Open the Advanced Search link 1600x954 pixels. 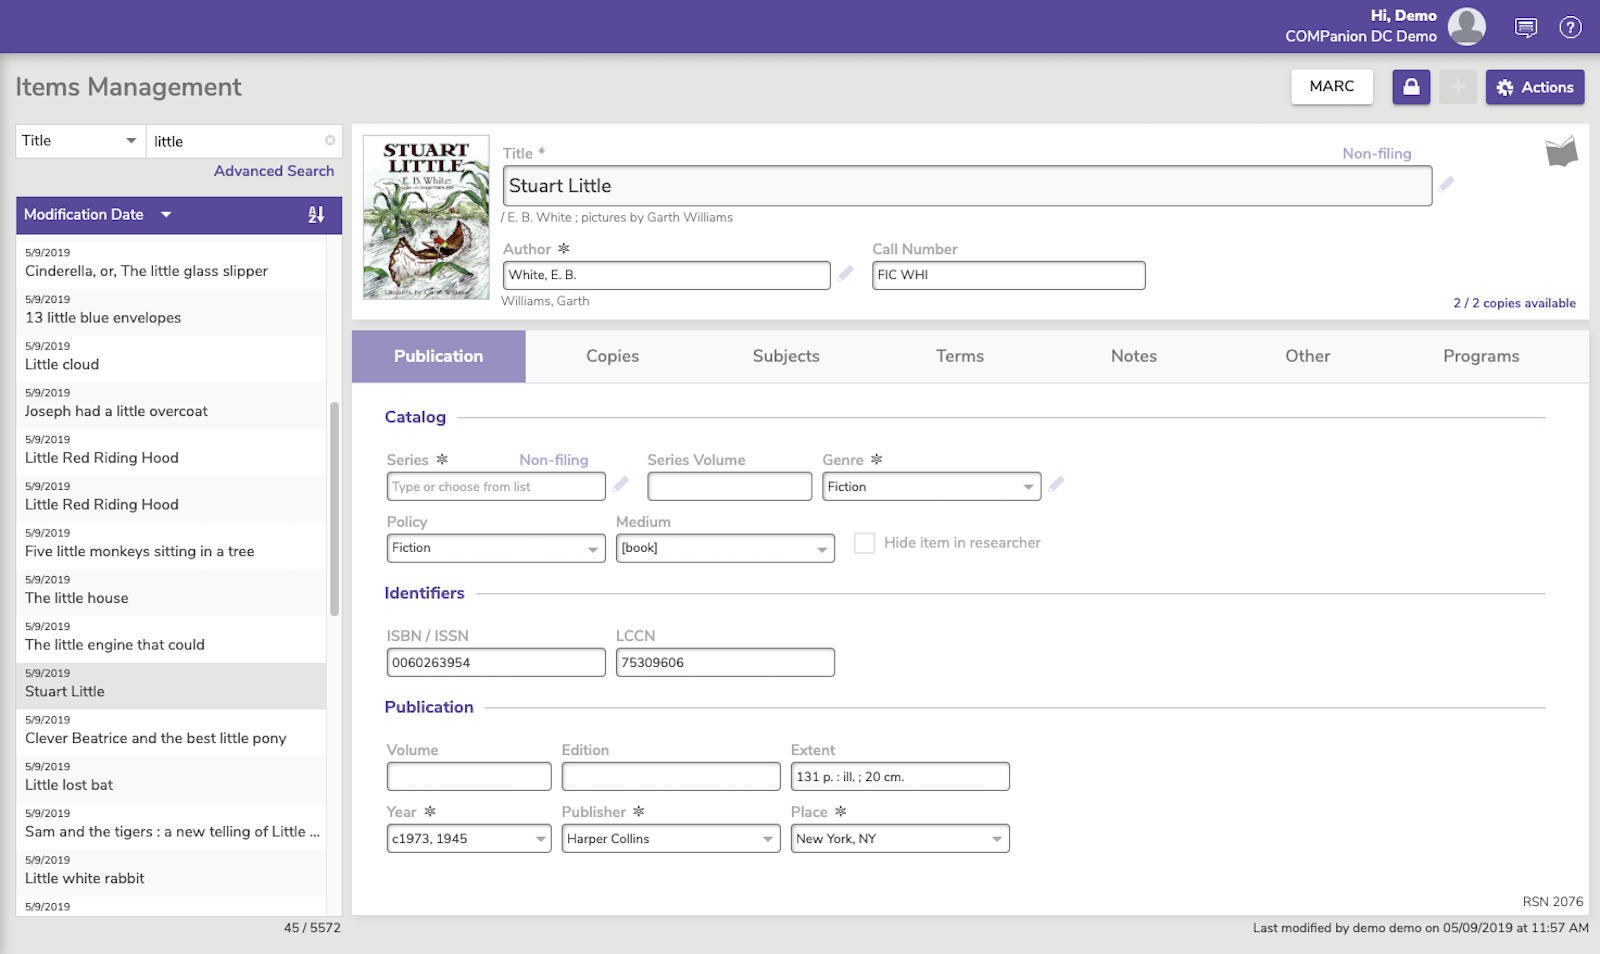coord(274,171)
